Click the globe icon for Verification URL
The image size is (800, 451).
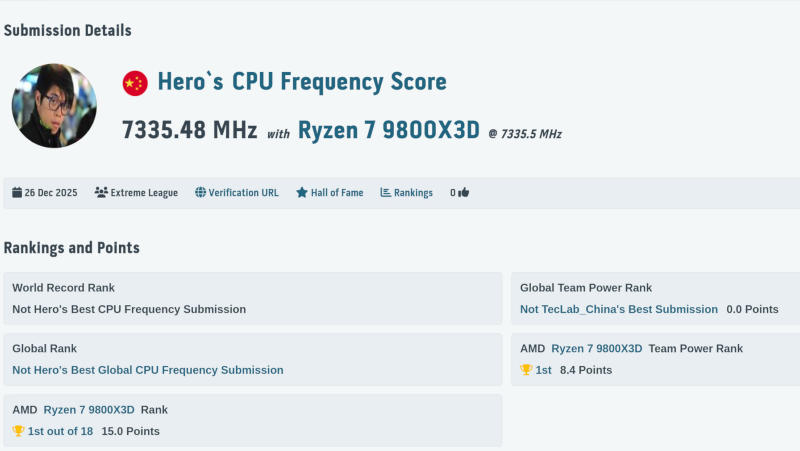pyautogui.click(x=200, y=193)
